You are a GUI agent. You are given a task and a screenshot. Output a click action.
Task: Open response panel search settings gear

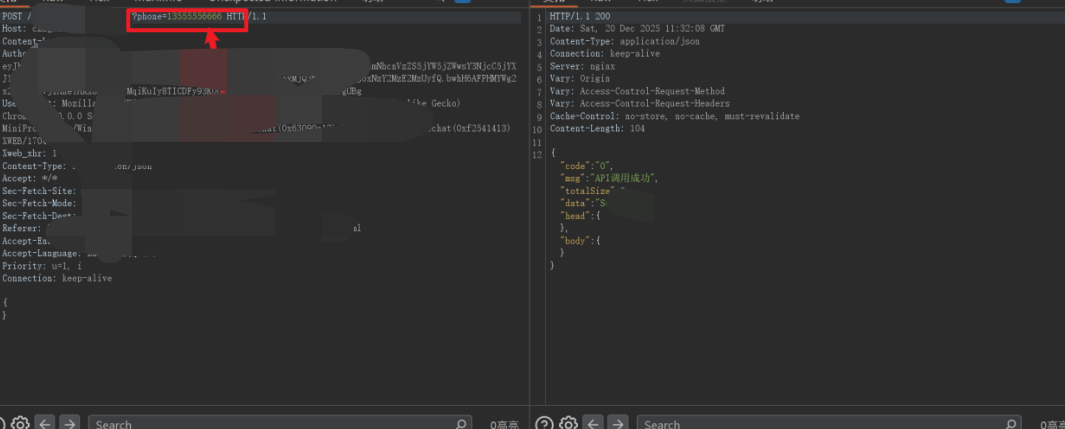tap(568, 424)
